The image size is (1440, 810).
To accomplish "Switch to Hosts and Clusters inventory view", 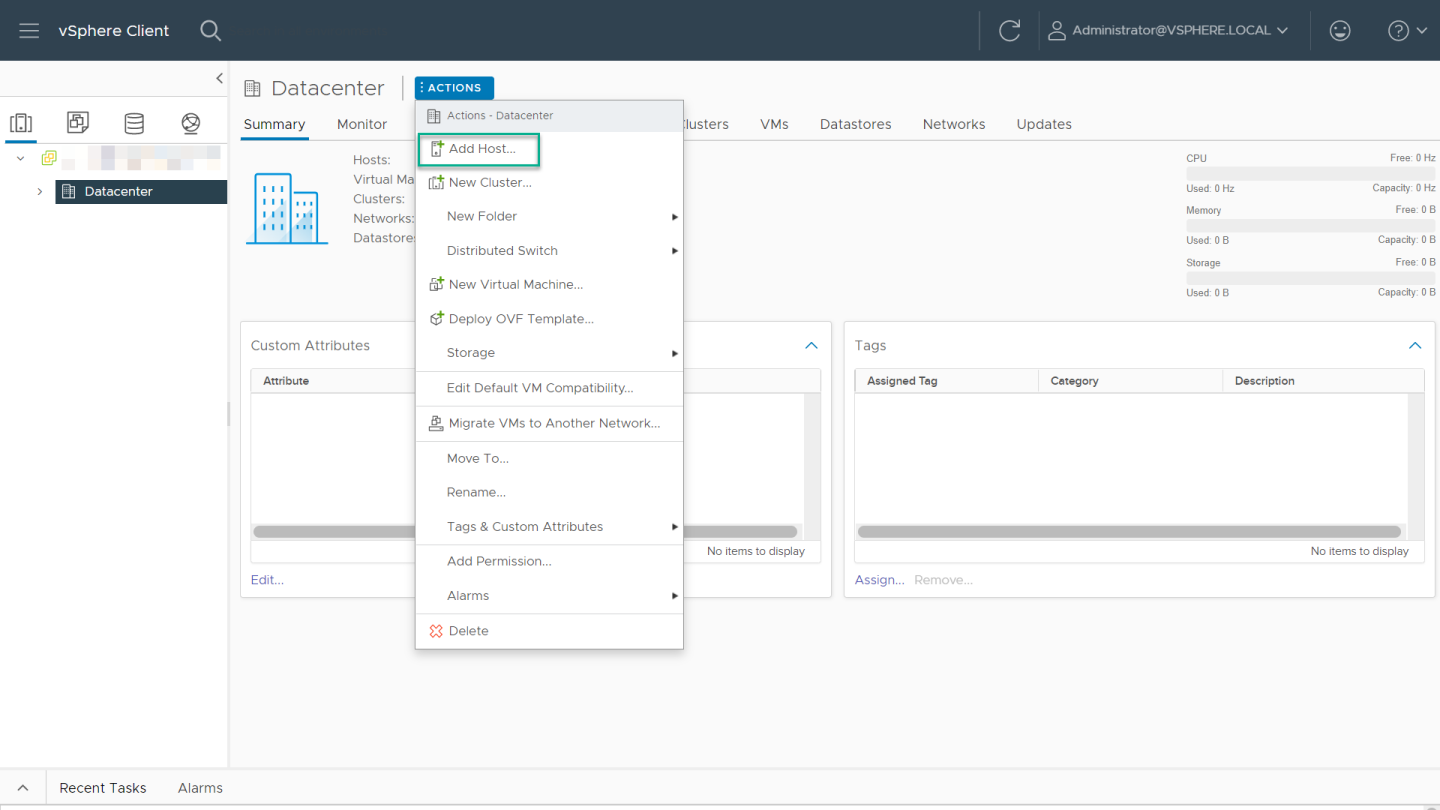I will tap(21, 123).
